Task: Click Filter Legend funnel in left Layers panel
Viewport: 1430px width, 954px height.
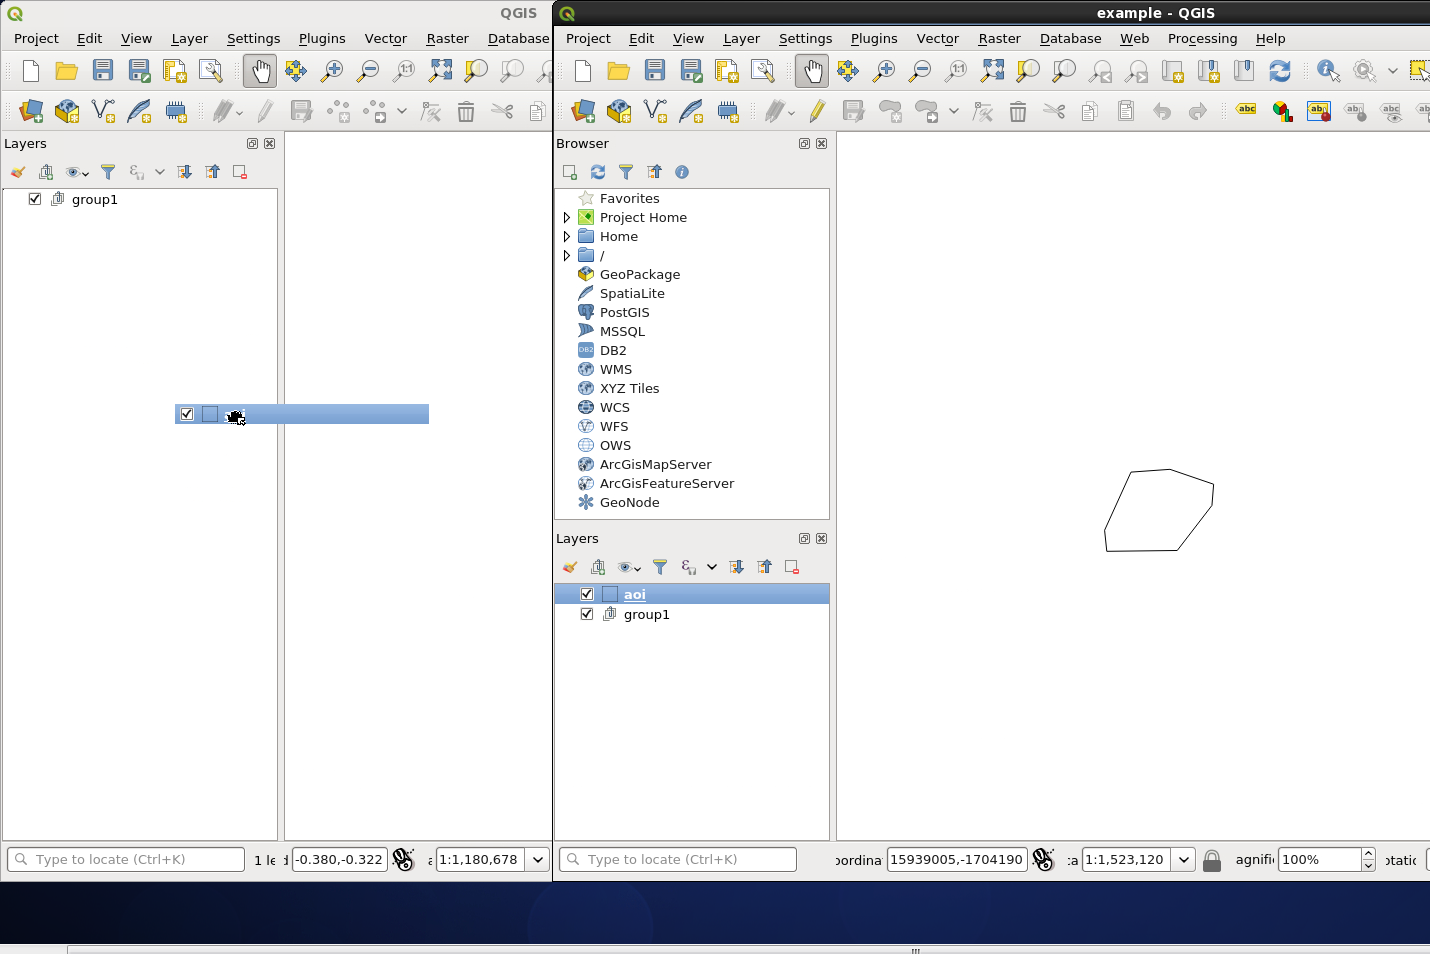Action: click(x=108, y=172)
